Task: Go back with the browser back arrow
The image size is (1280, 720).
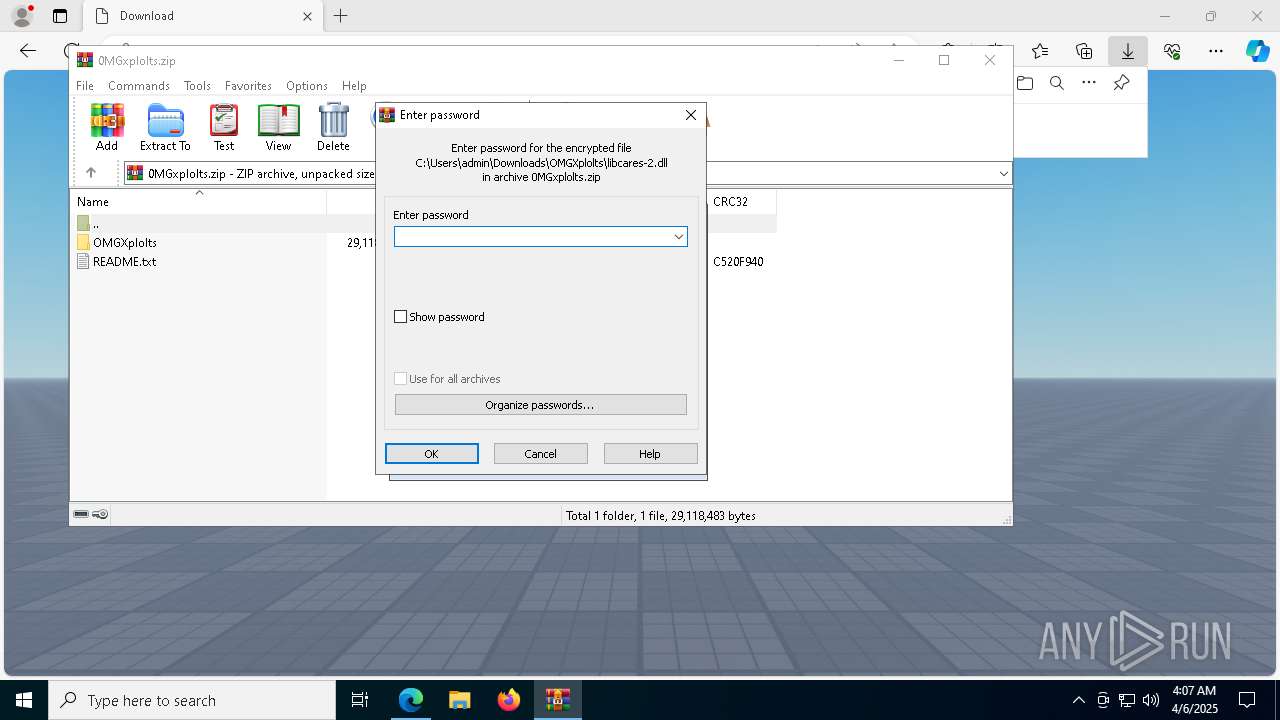Action: pyautogui.click(x=28, y=51)
